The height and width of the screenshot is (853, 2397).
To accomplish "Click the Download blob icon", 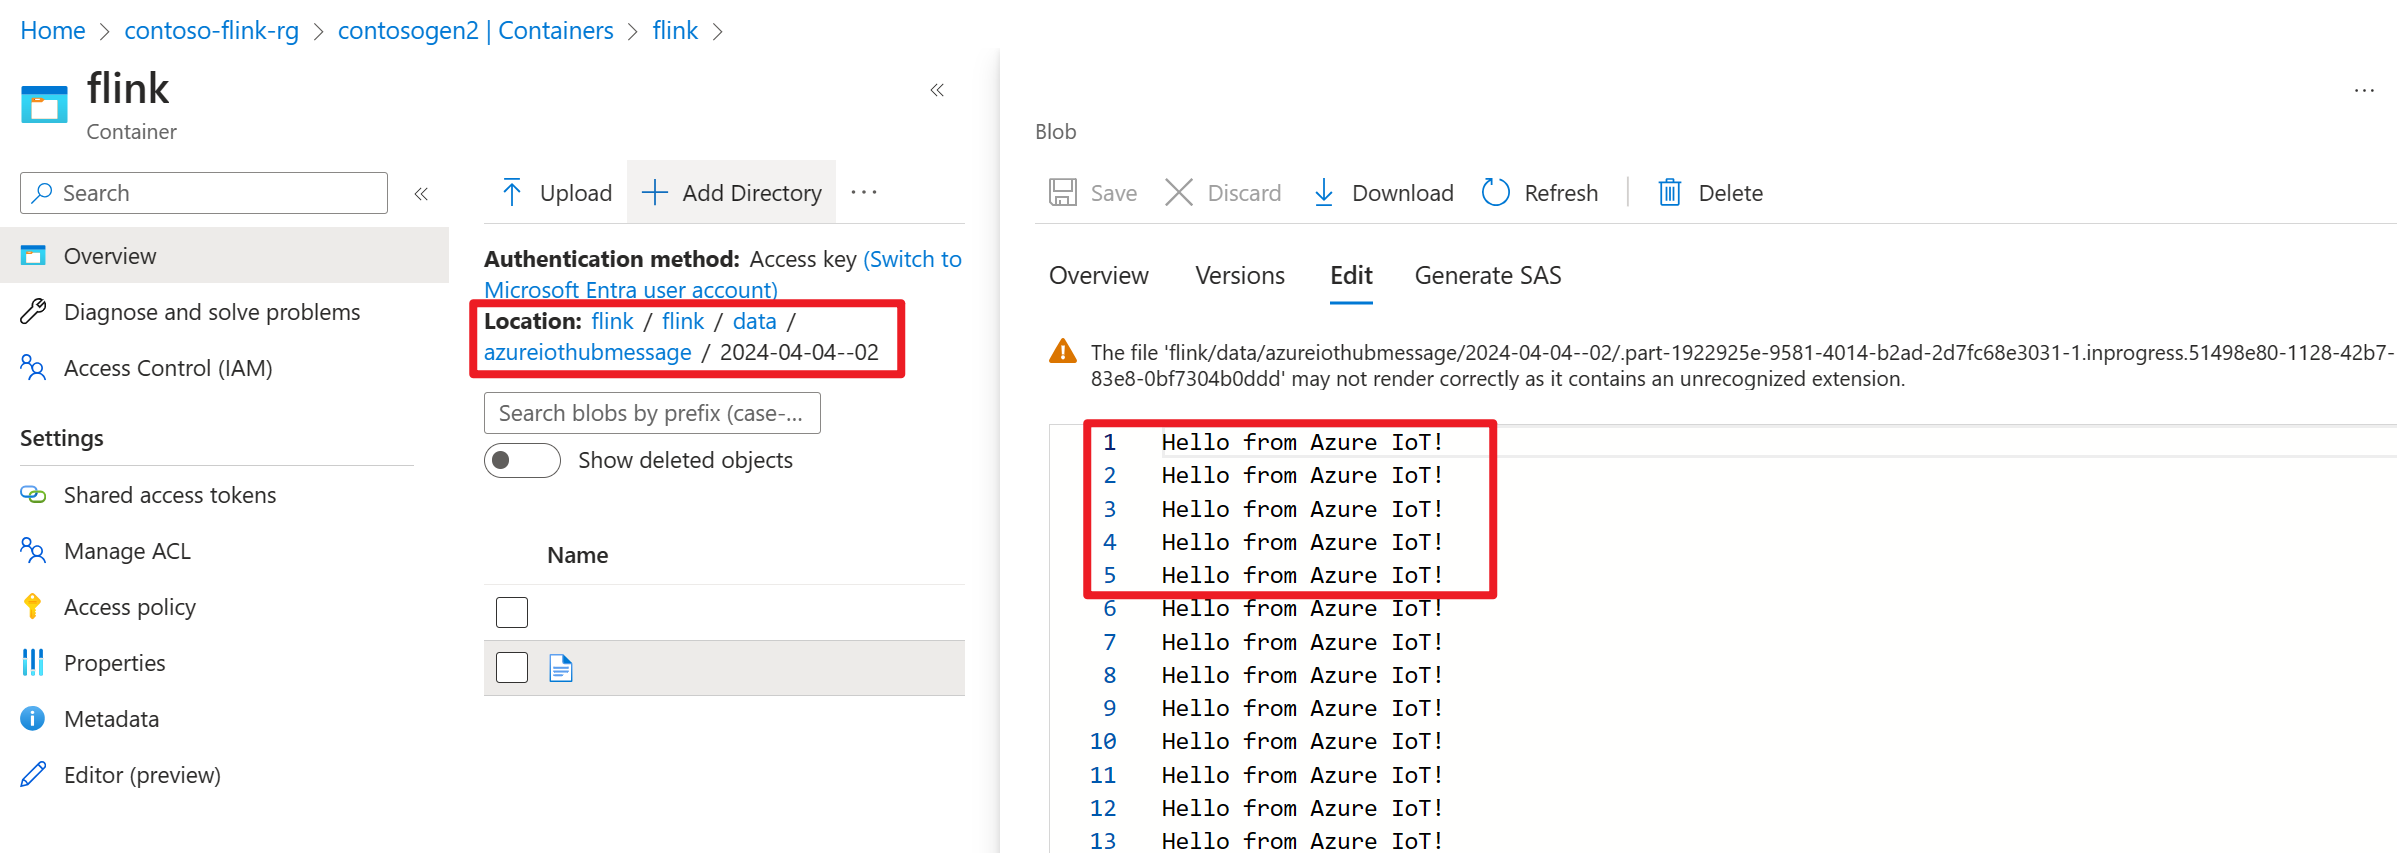I will [x=1323, y=192].
